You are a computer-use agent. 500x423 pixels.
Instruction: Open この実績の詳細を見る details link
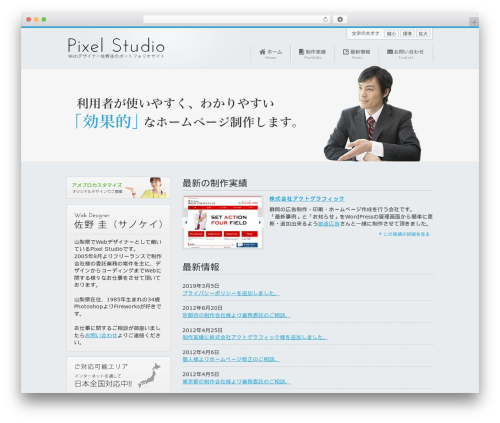406,234
